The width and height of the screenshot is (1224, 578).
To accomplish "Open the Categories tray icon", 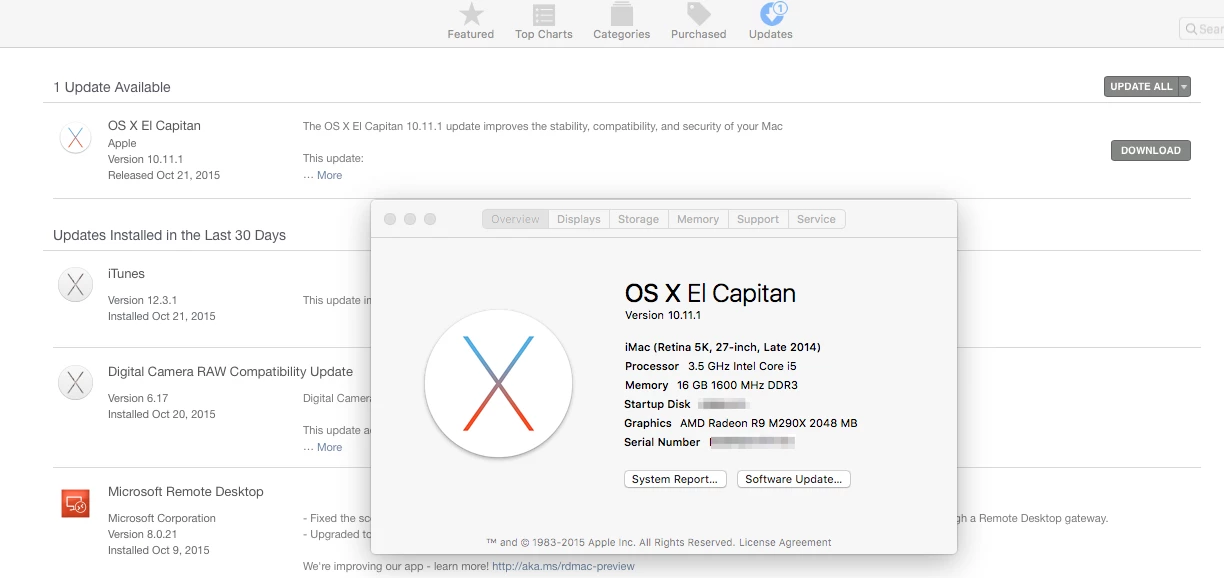I will click(621, 14).
